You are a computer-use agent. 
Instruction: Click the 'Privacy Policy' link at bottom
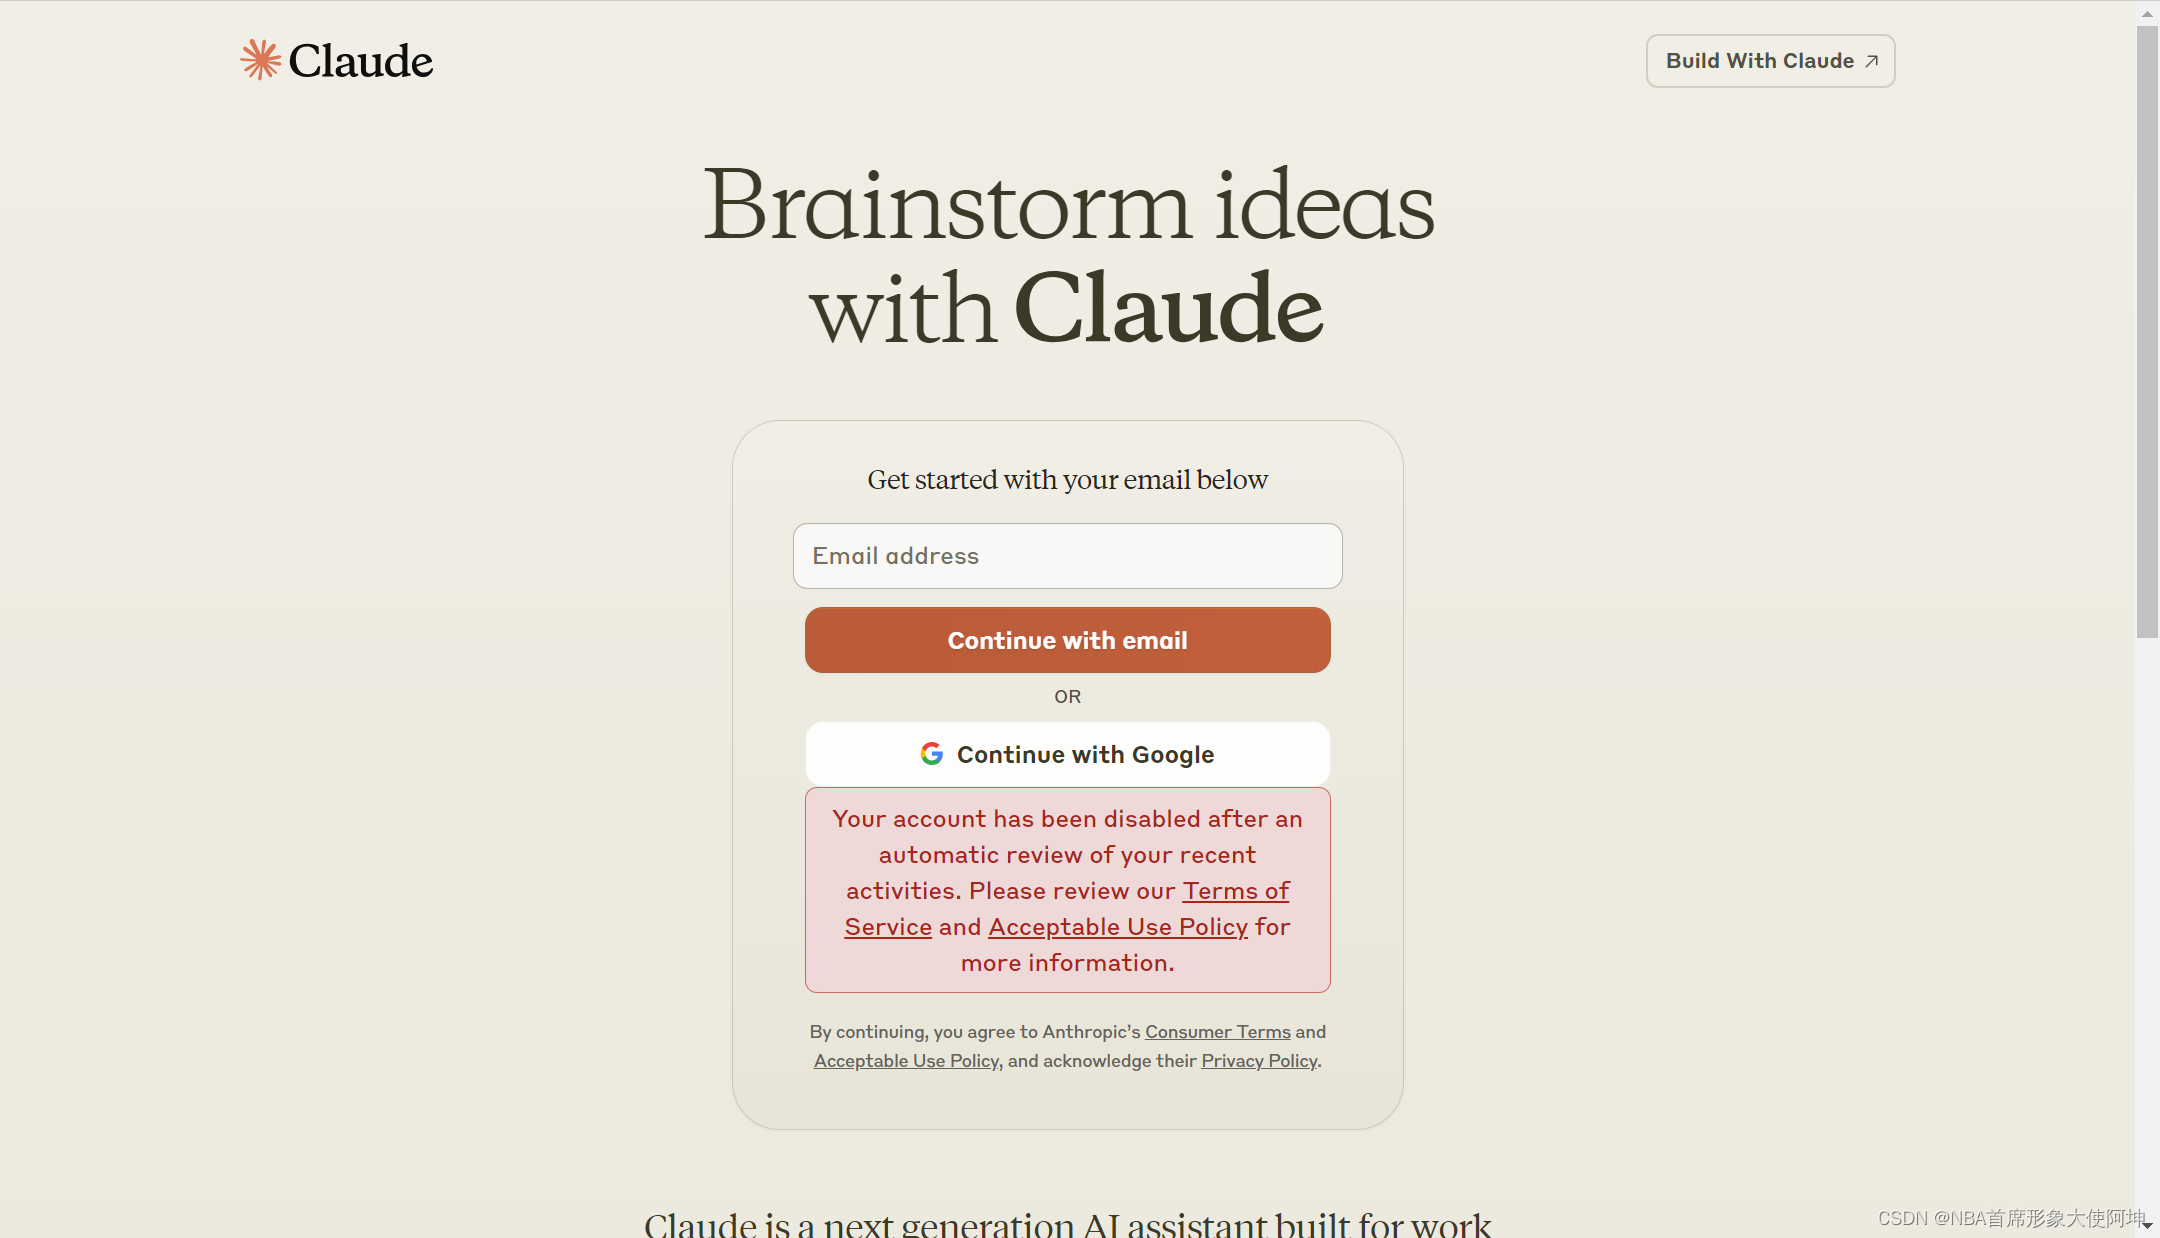pyautogui.click(x=1258, y=1060)
